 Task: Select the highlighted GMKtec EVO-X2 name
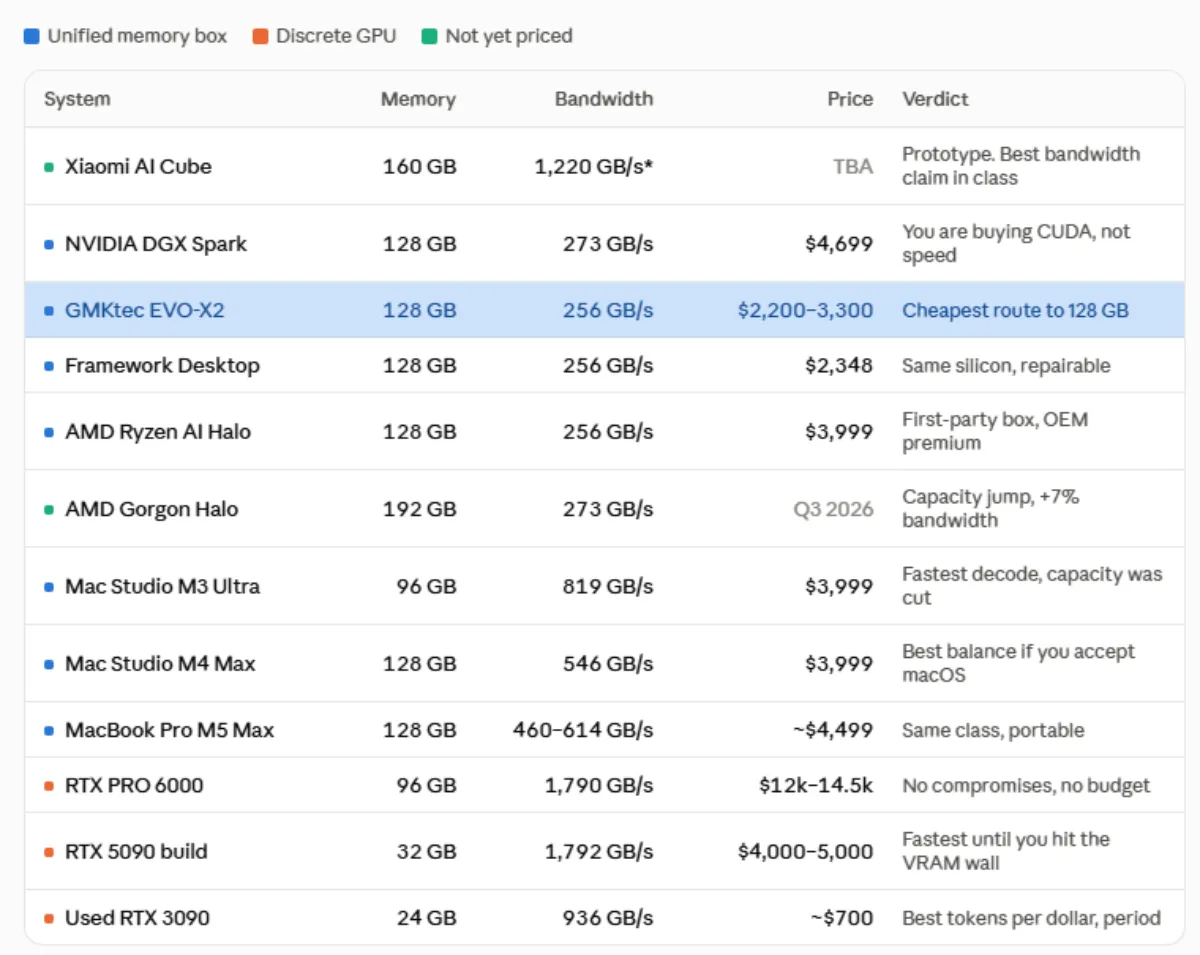pyautogui.click(x=145, y=310)
